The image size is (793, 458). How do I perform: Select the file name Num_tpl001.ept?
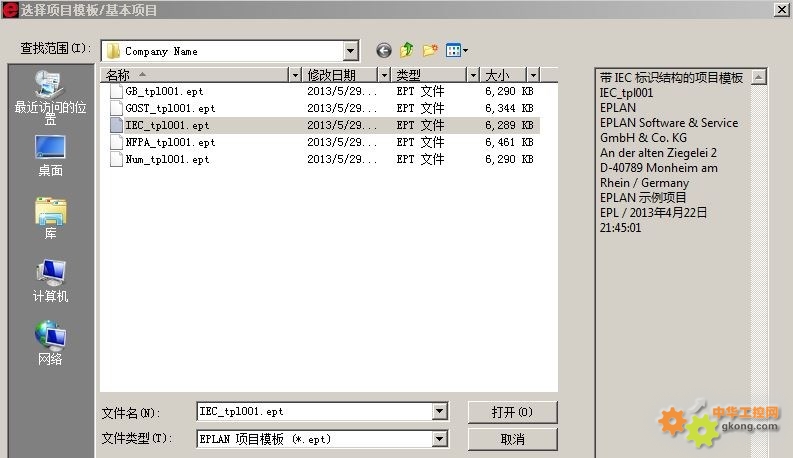coord(167,159)
